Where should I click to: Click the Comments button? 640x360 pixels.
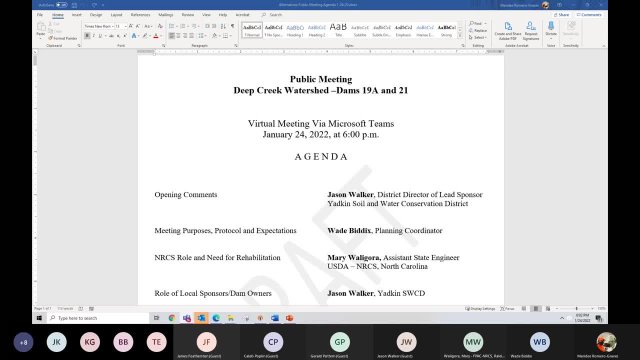[589, 15]
